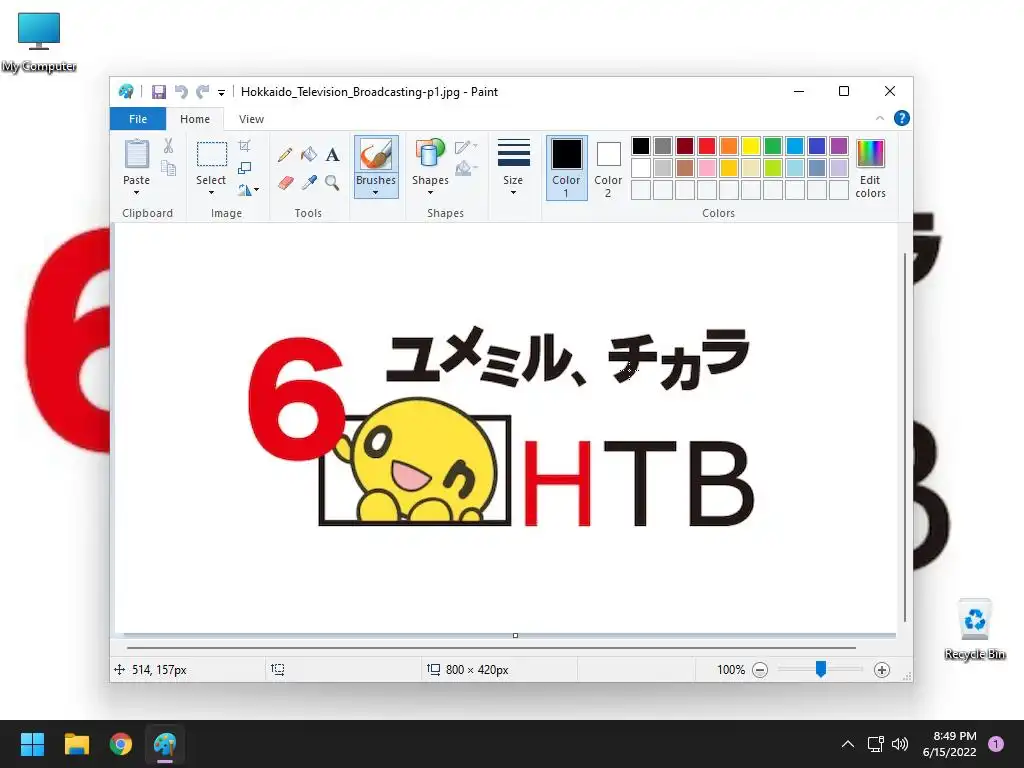Screen dimensions: 1024x768
Task: Expand the Brushes dropdown arrow
Action: coord(376,193)
